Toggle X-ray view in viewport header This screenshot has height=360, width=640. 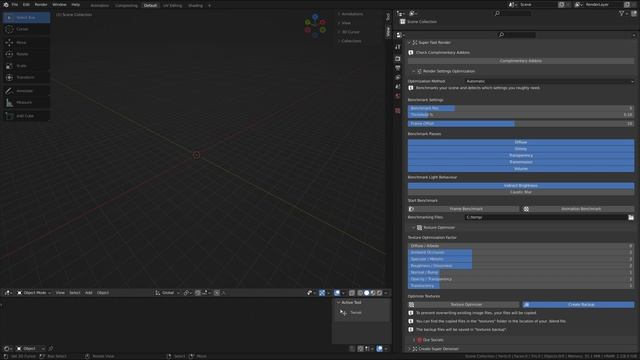[x=352, y=293]
